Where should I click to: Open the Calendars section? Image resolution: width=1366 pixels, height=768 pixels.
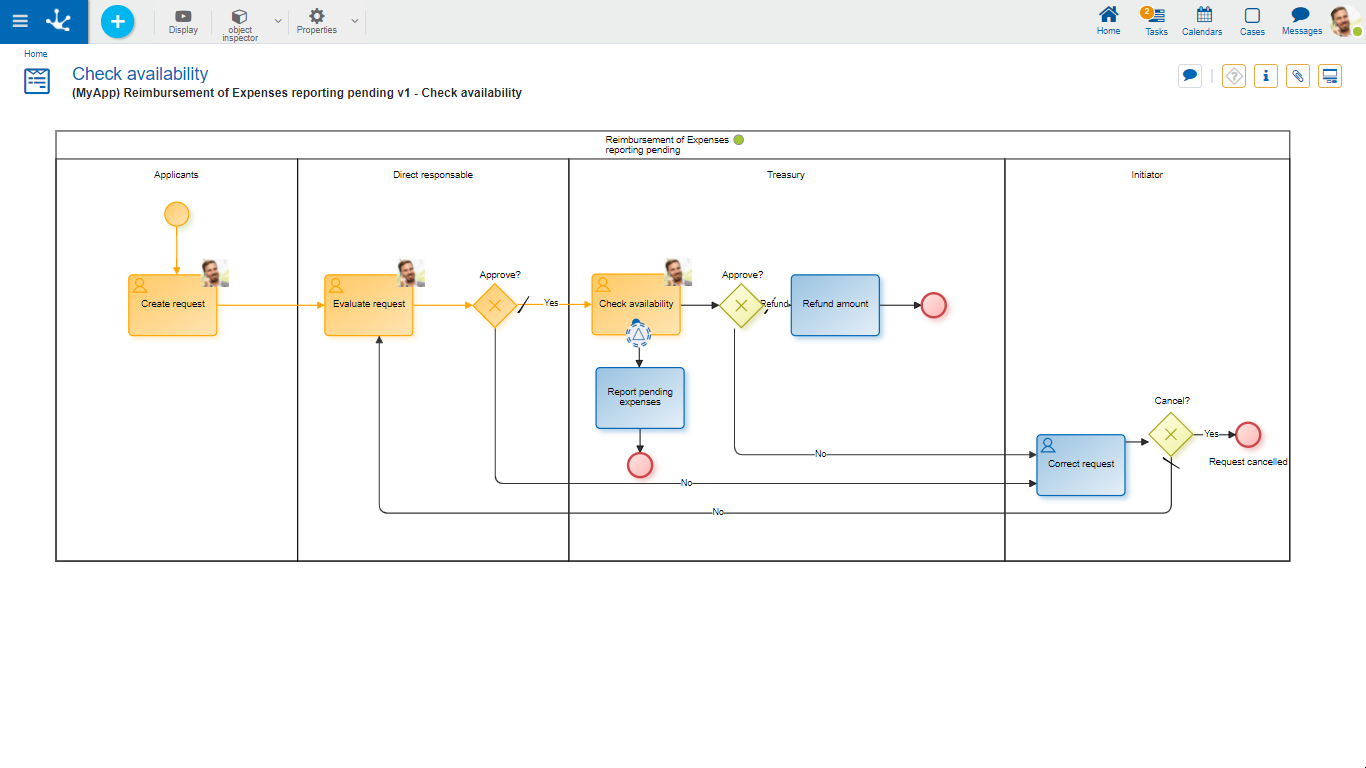tap(1202, 21)
